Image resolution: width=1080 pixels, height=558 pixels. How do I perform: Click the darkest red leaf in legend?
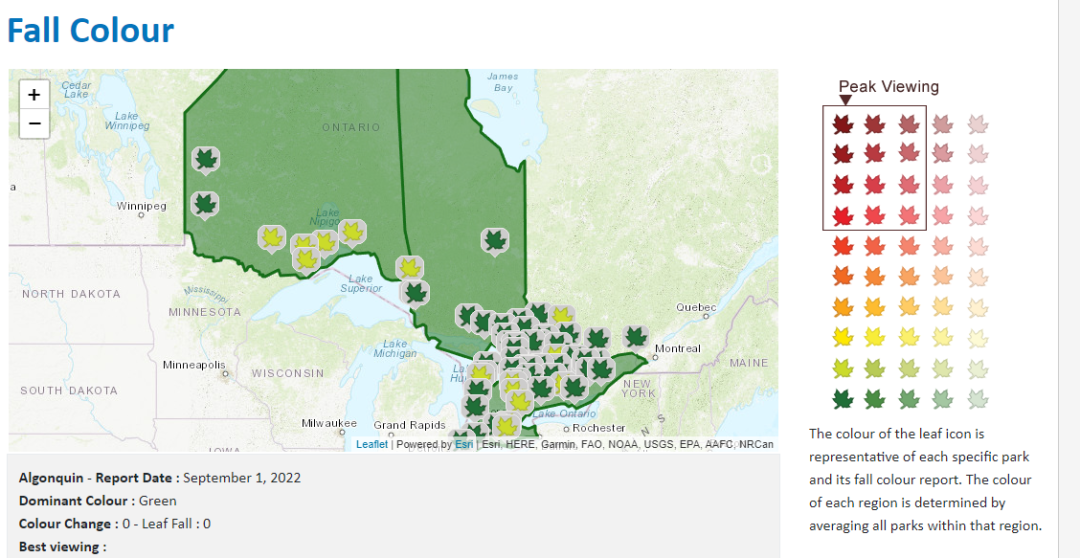point(842,125)
